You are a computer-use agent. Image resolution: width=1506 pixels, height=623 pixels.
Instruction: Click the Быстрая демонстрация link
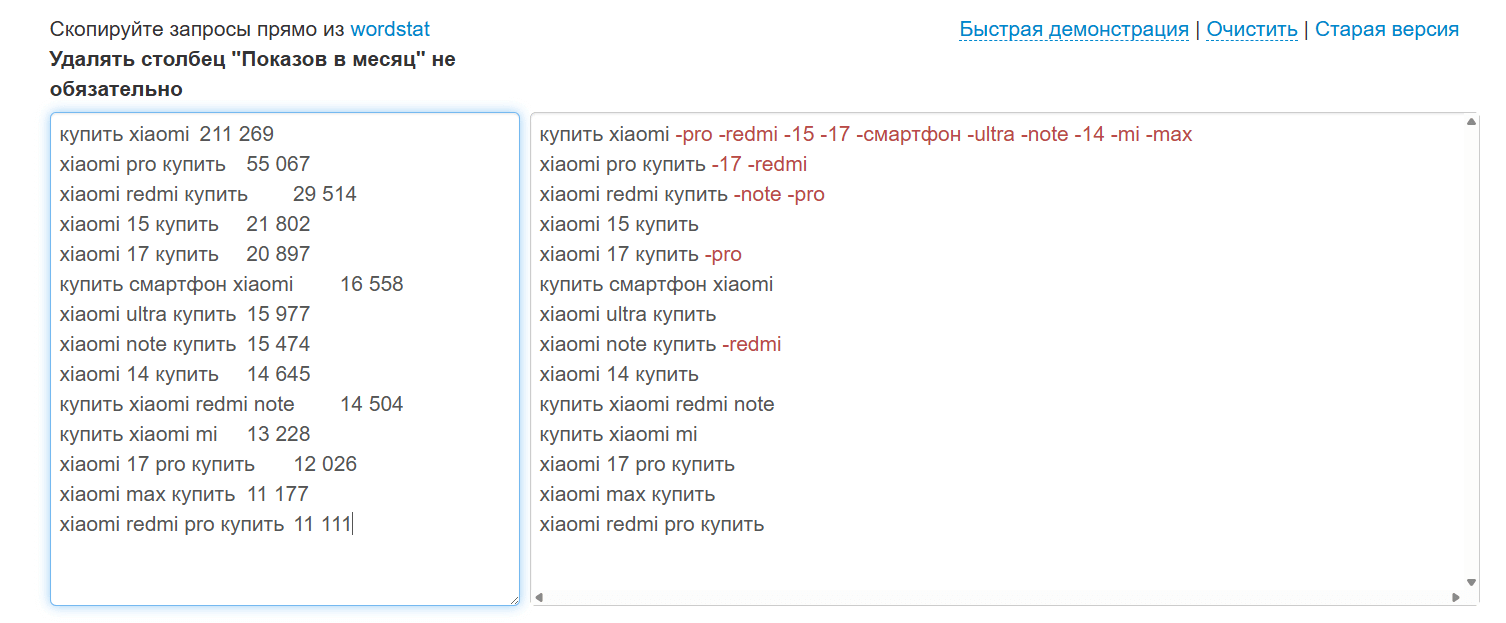(1073, 29)
